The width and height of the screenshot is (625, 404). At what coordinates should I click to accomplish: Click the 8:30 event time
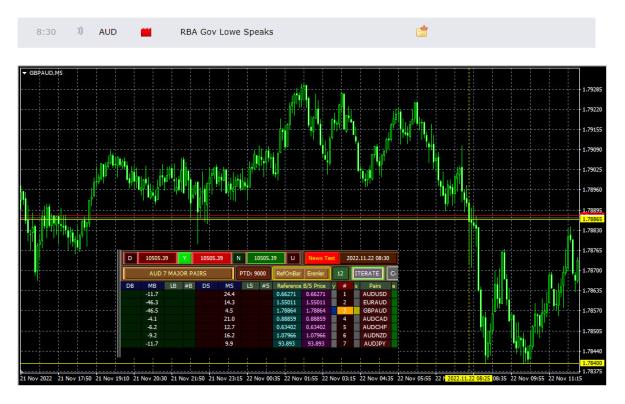tap(46, 32)
